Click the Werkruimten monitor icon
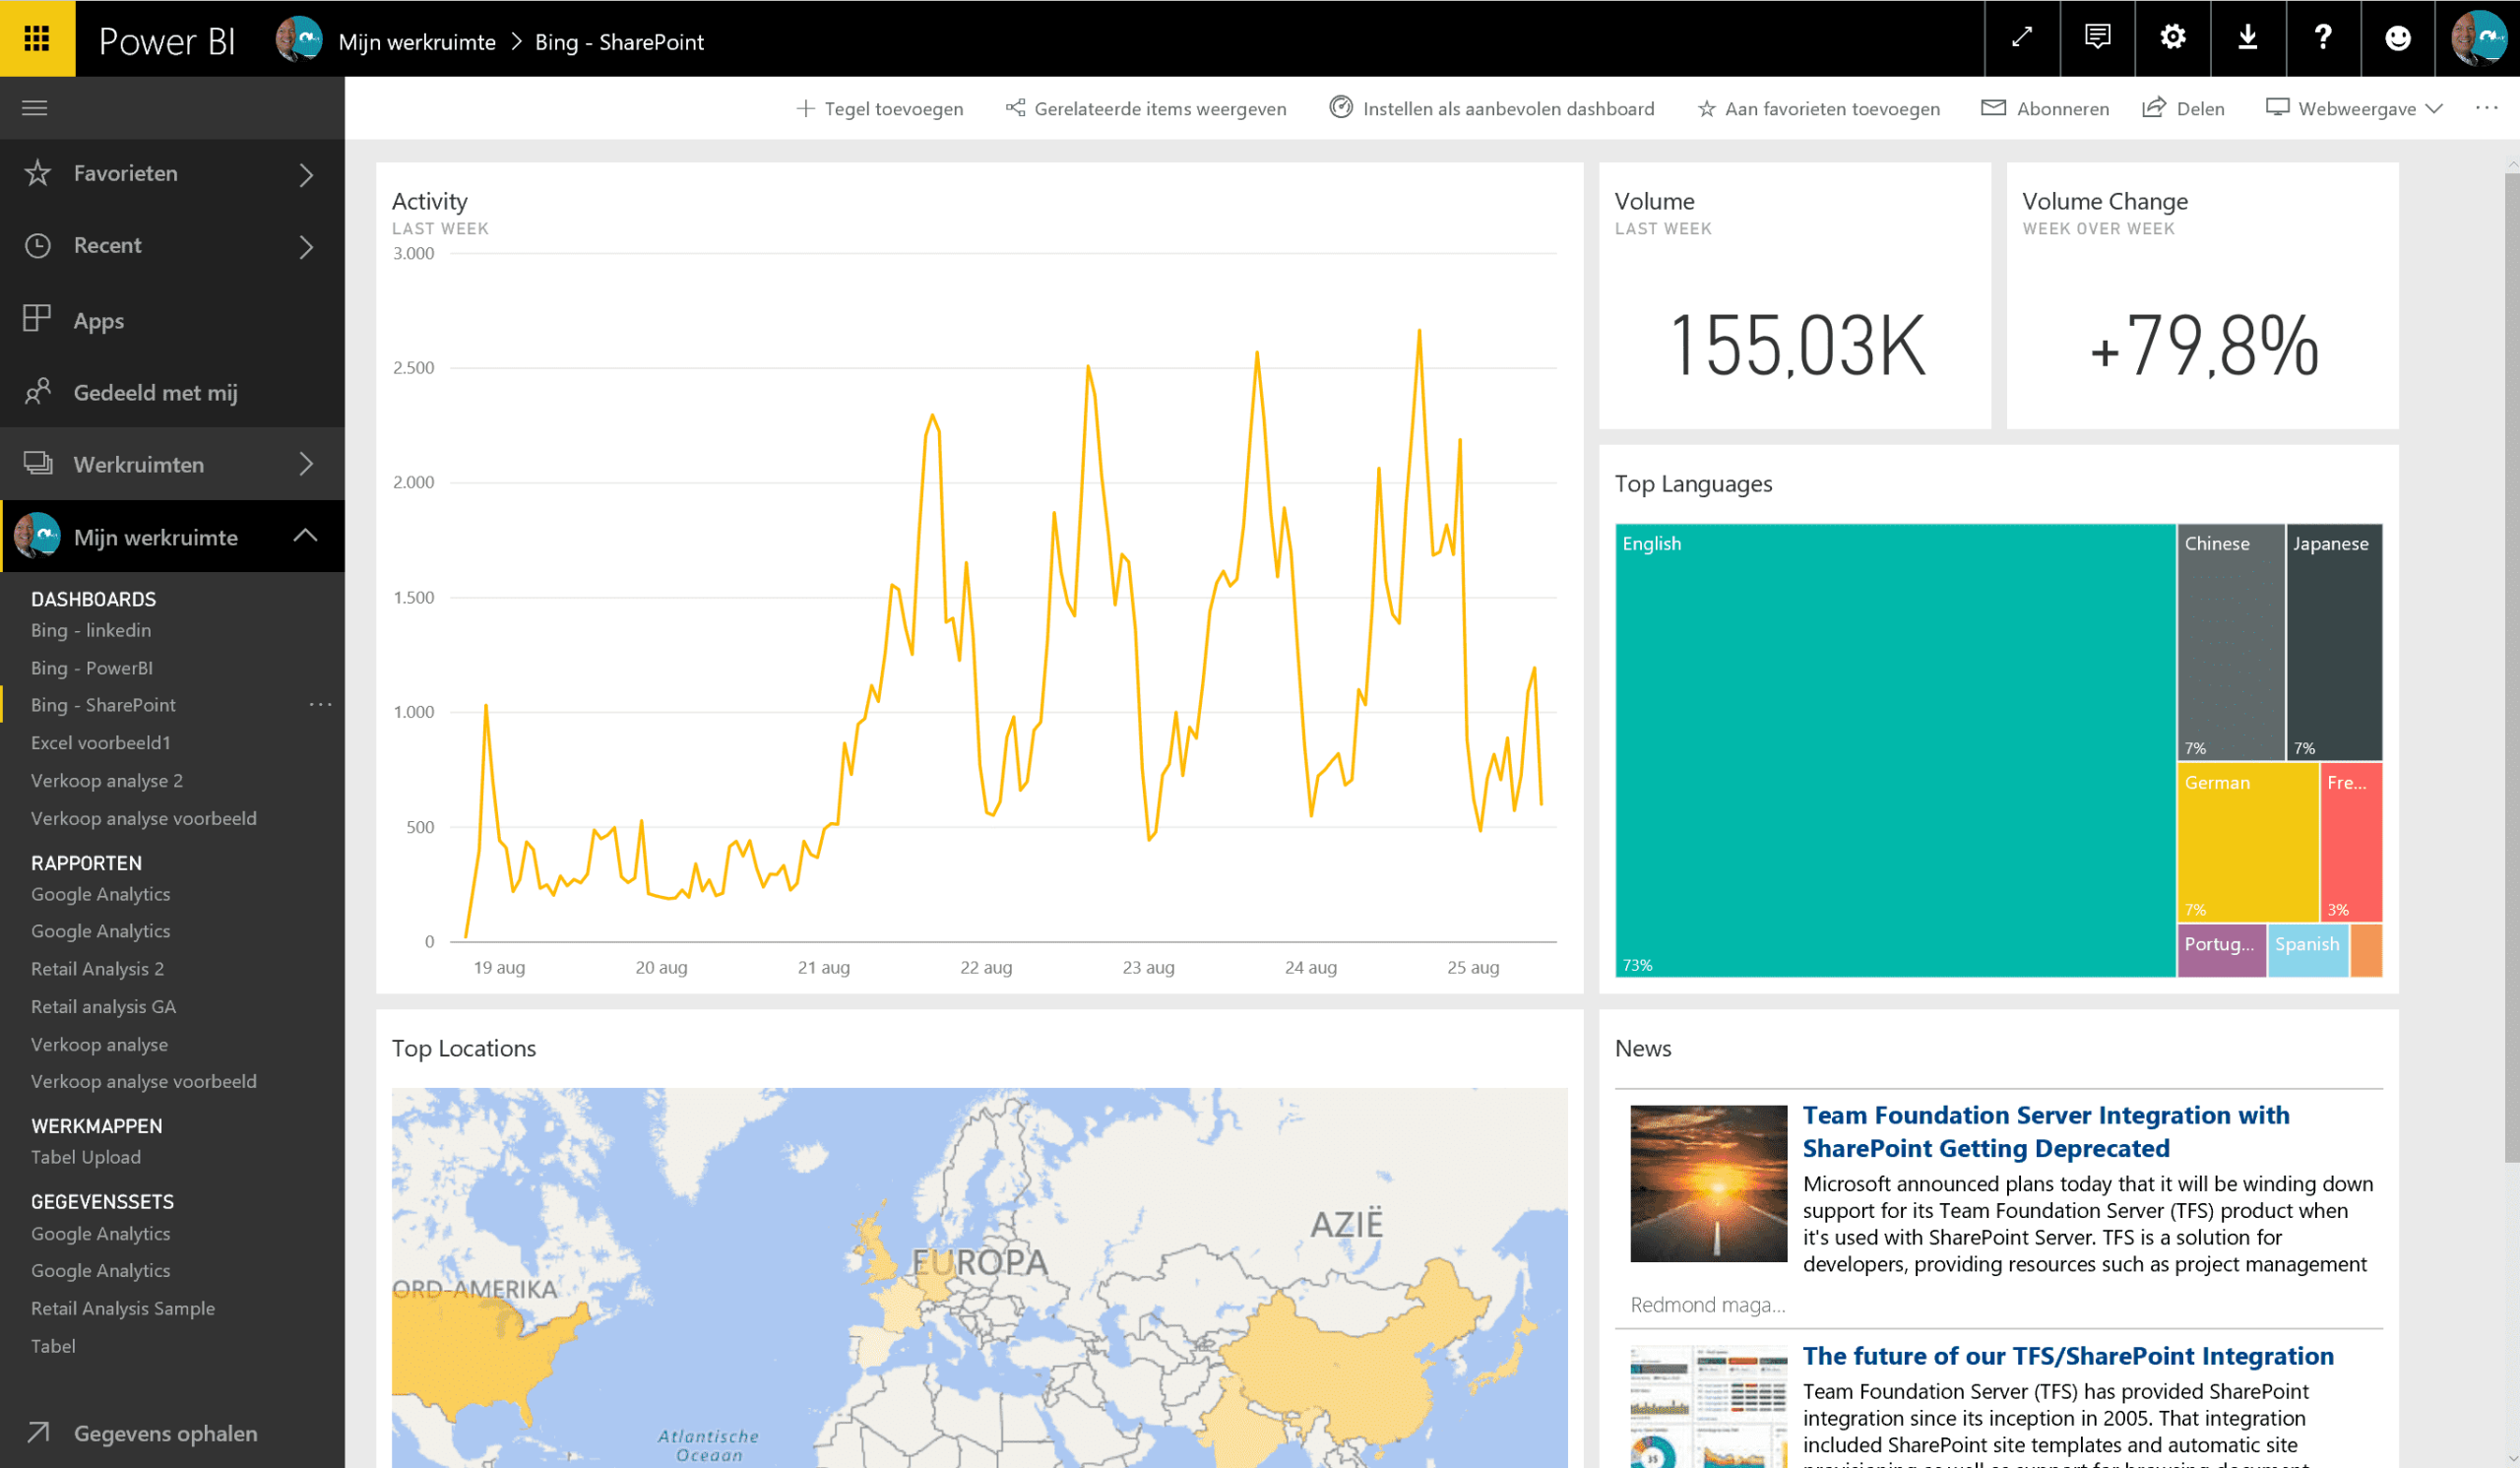Screen dimensions: 2520x1468 coord(38,463)
